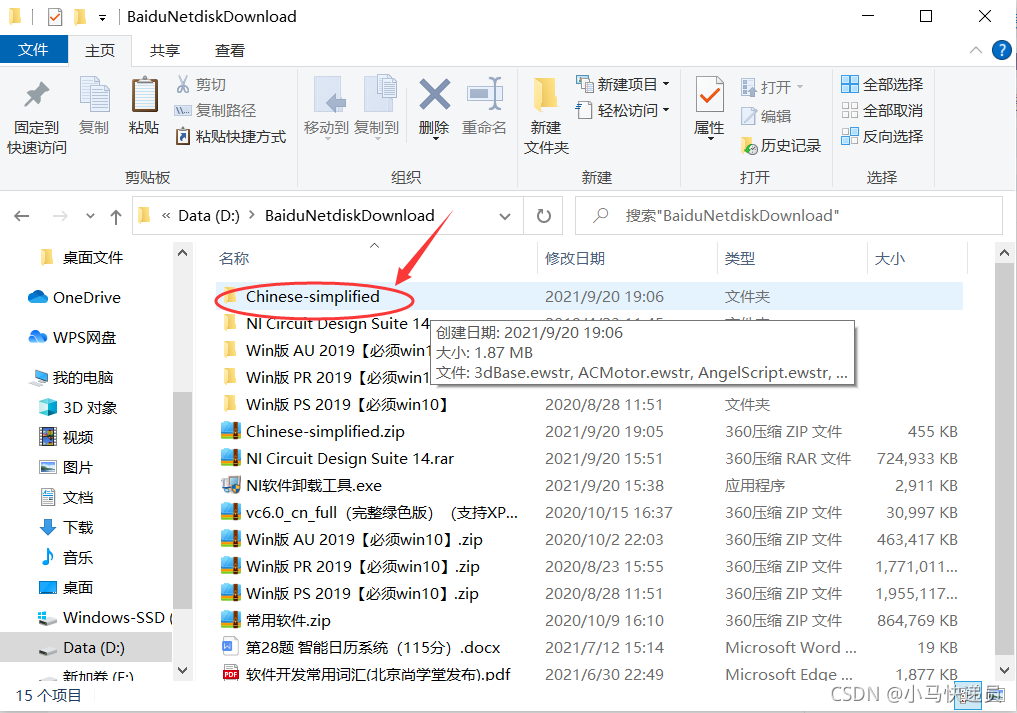Click BaiduNetdiskDownload in address breadcrumb

coord(350,215)
